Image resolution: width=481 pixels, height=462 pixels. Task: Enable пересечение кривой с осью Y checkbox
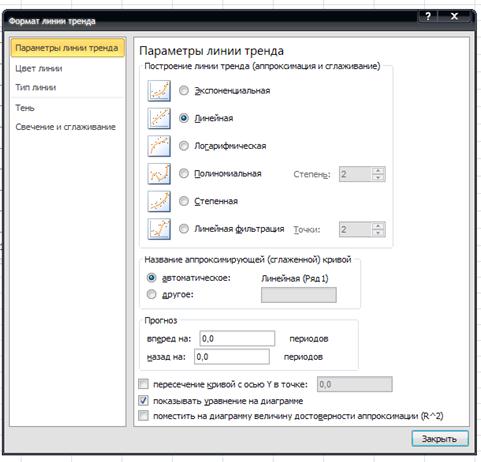143,384
